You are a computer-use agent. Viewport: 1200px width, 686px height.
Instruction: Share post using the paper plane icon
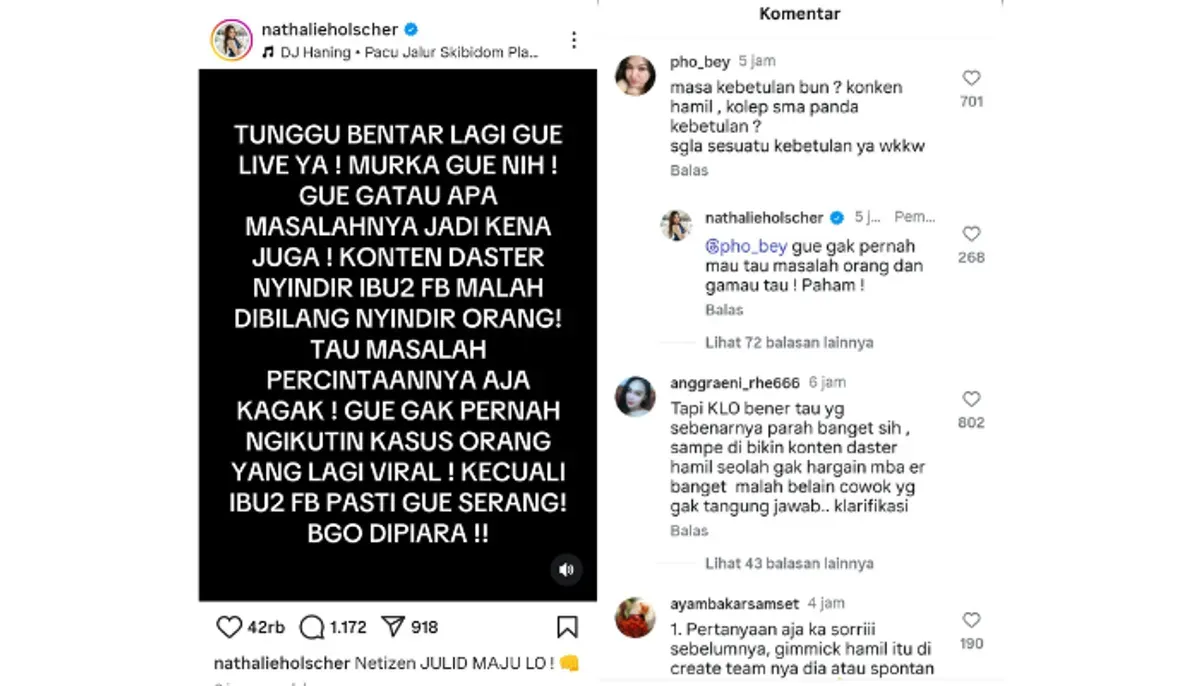coord(393,627)
